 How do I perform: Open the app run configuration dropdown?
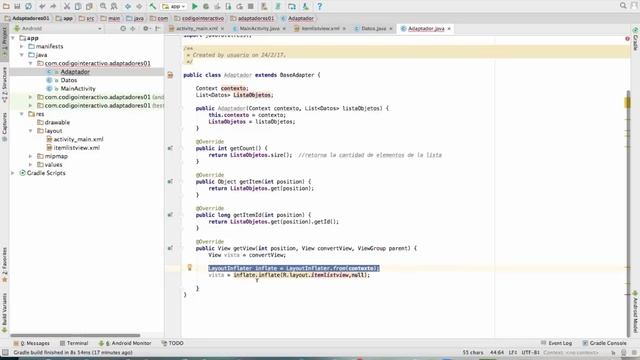(174, 6)
